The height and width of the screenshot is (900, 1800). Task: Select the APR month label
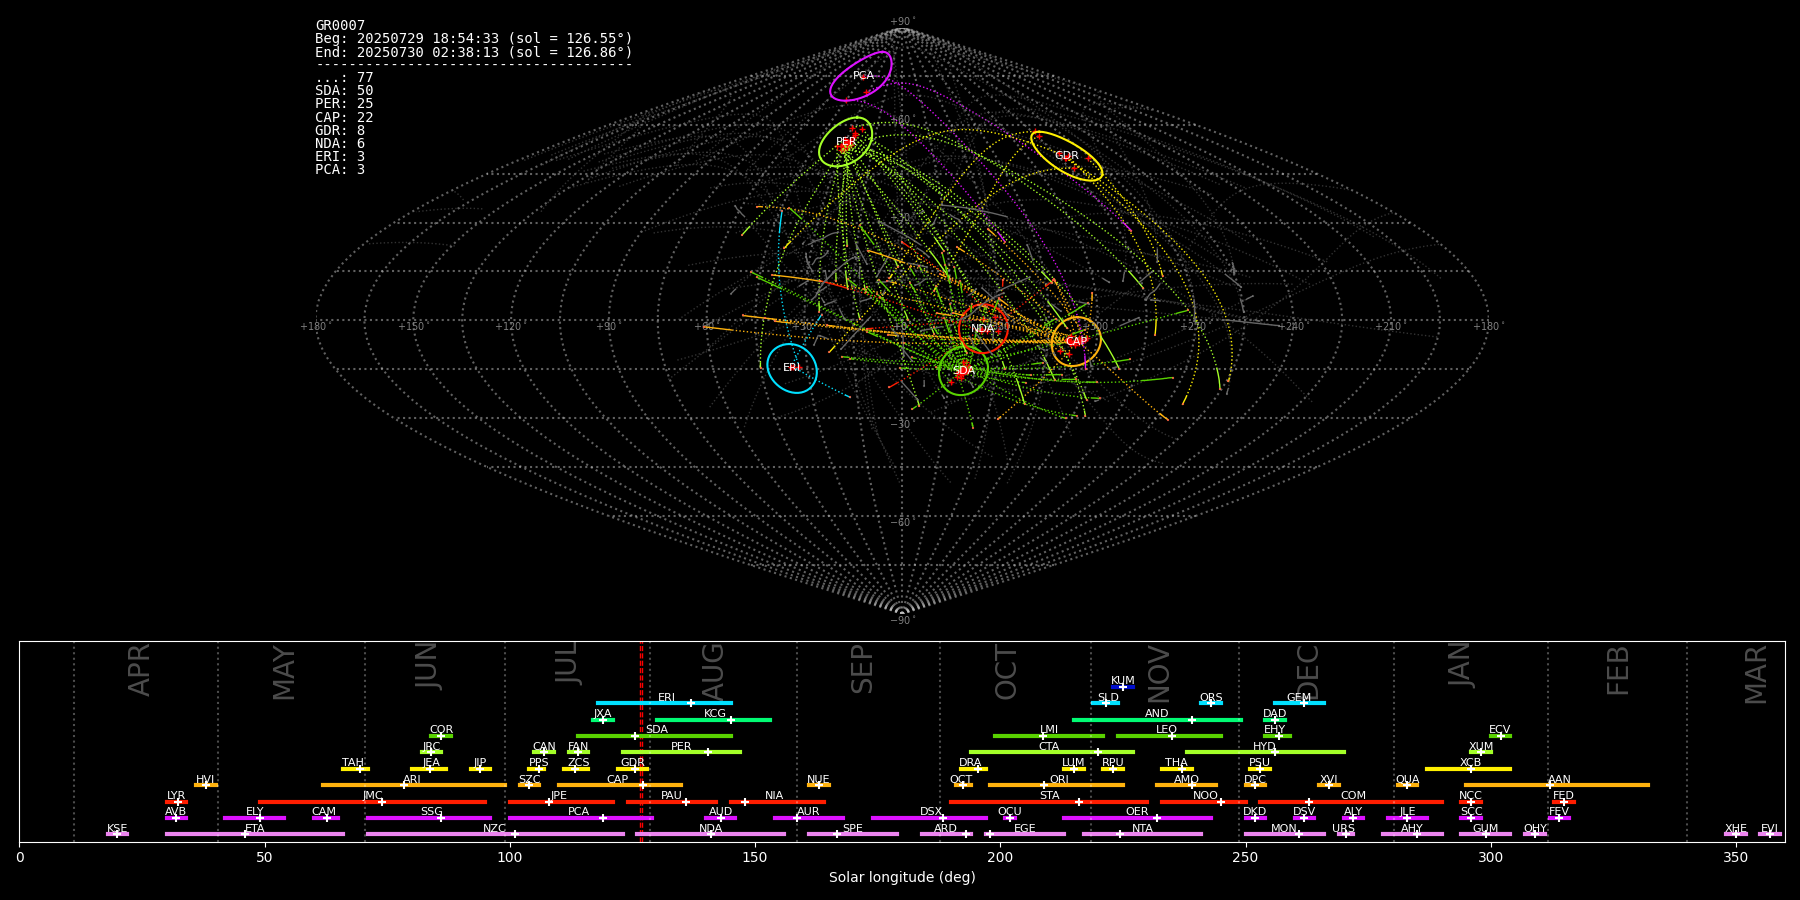pyautogui.click(x=140, y=670)
